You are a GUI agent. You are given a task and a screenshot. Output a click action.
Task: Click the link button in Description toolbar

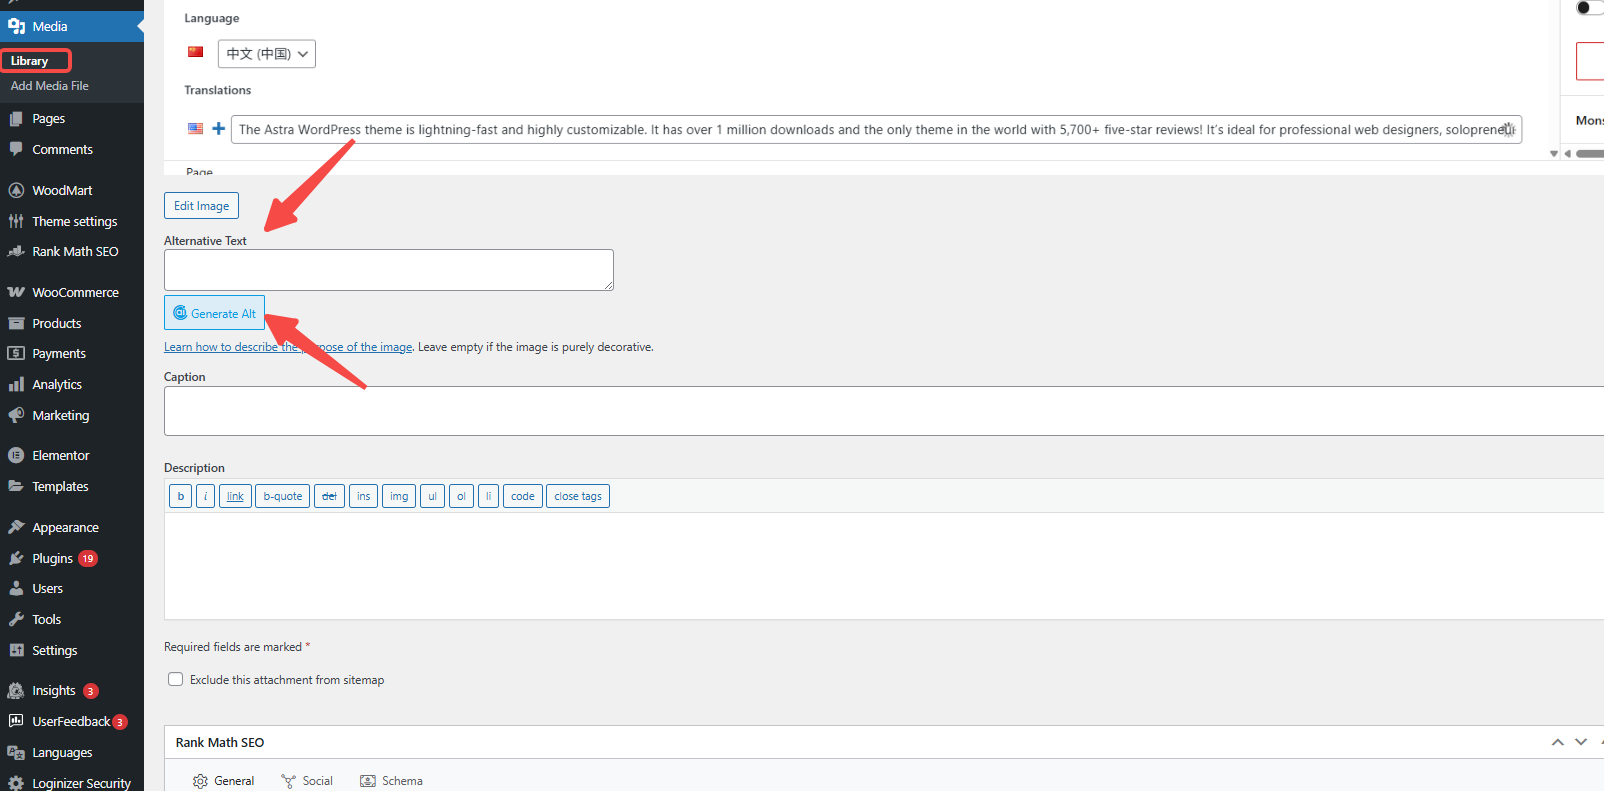click(x=235, y=496)
